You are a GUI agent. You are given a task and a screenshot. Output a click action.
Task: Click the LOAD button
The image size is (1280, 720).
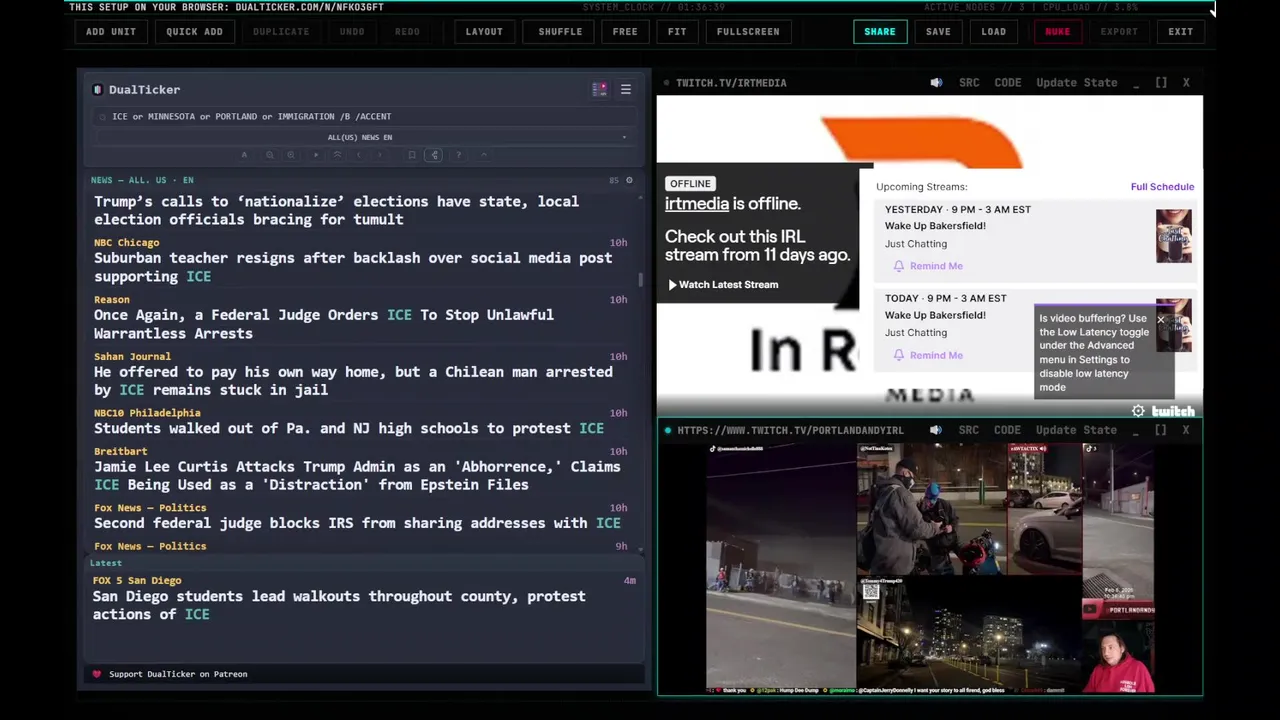coord(994,31)
